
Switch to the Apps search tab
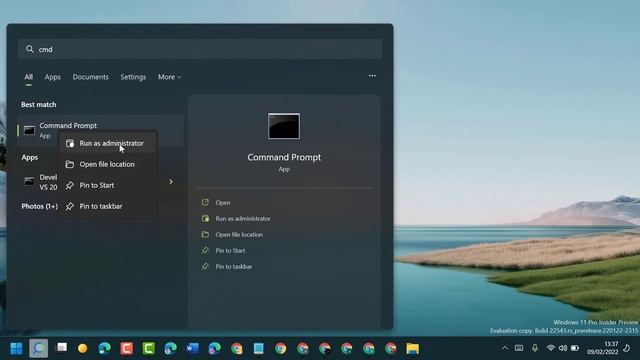[53, 77]
